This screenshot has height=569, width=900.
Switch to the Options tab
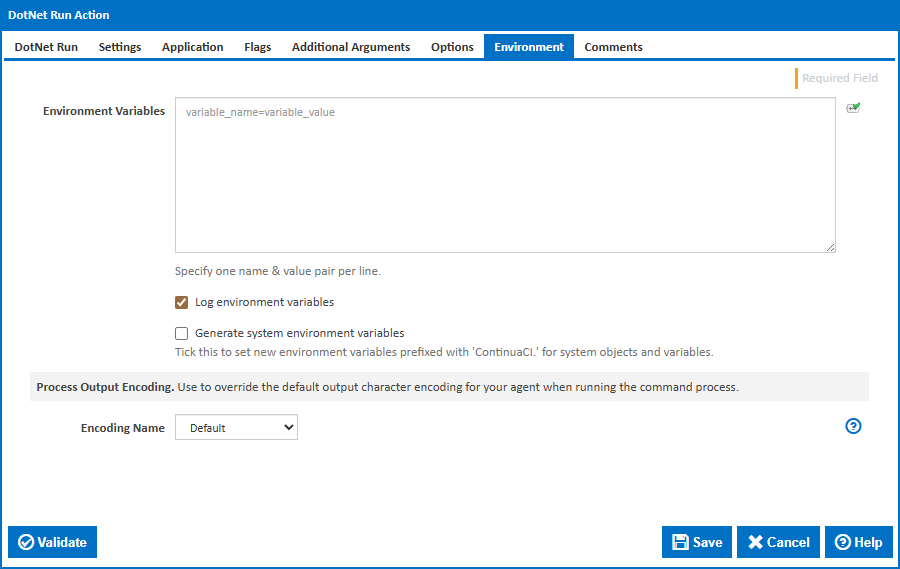tap(452, 47)
